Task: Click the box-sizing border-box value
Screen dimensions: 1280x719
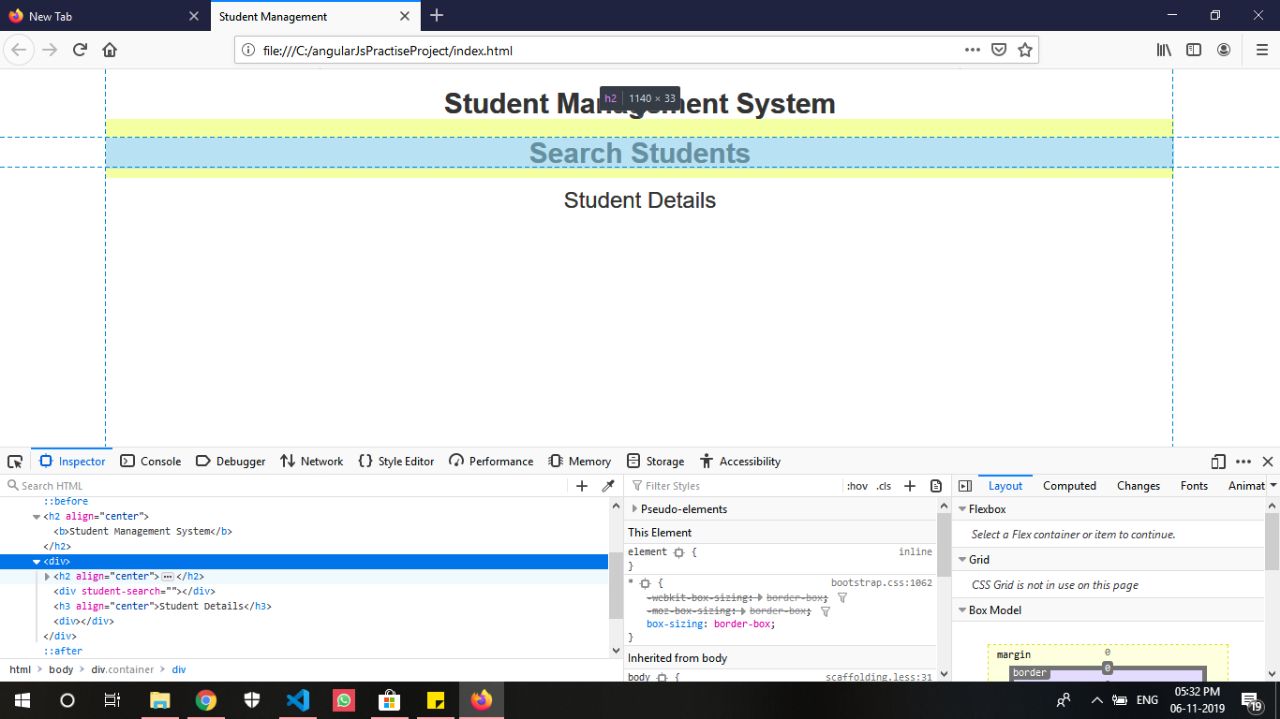Action: point(744,624)
